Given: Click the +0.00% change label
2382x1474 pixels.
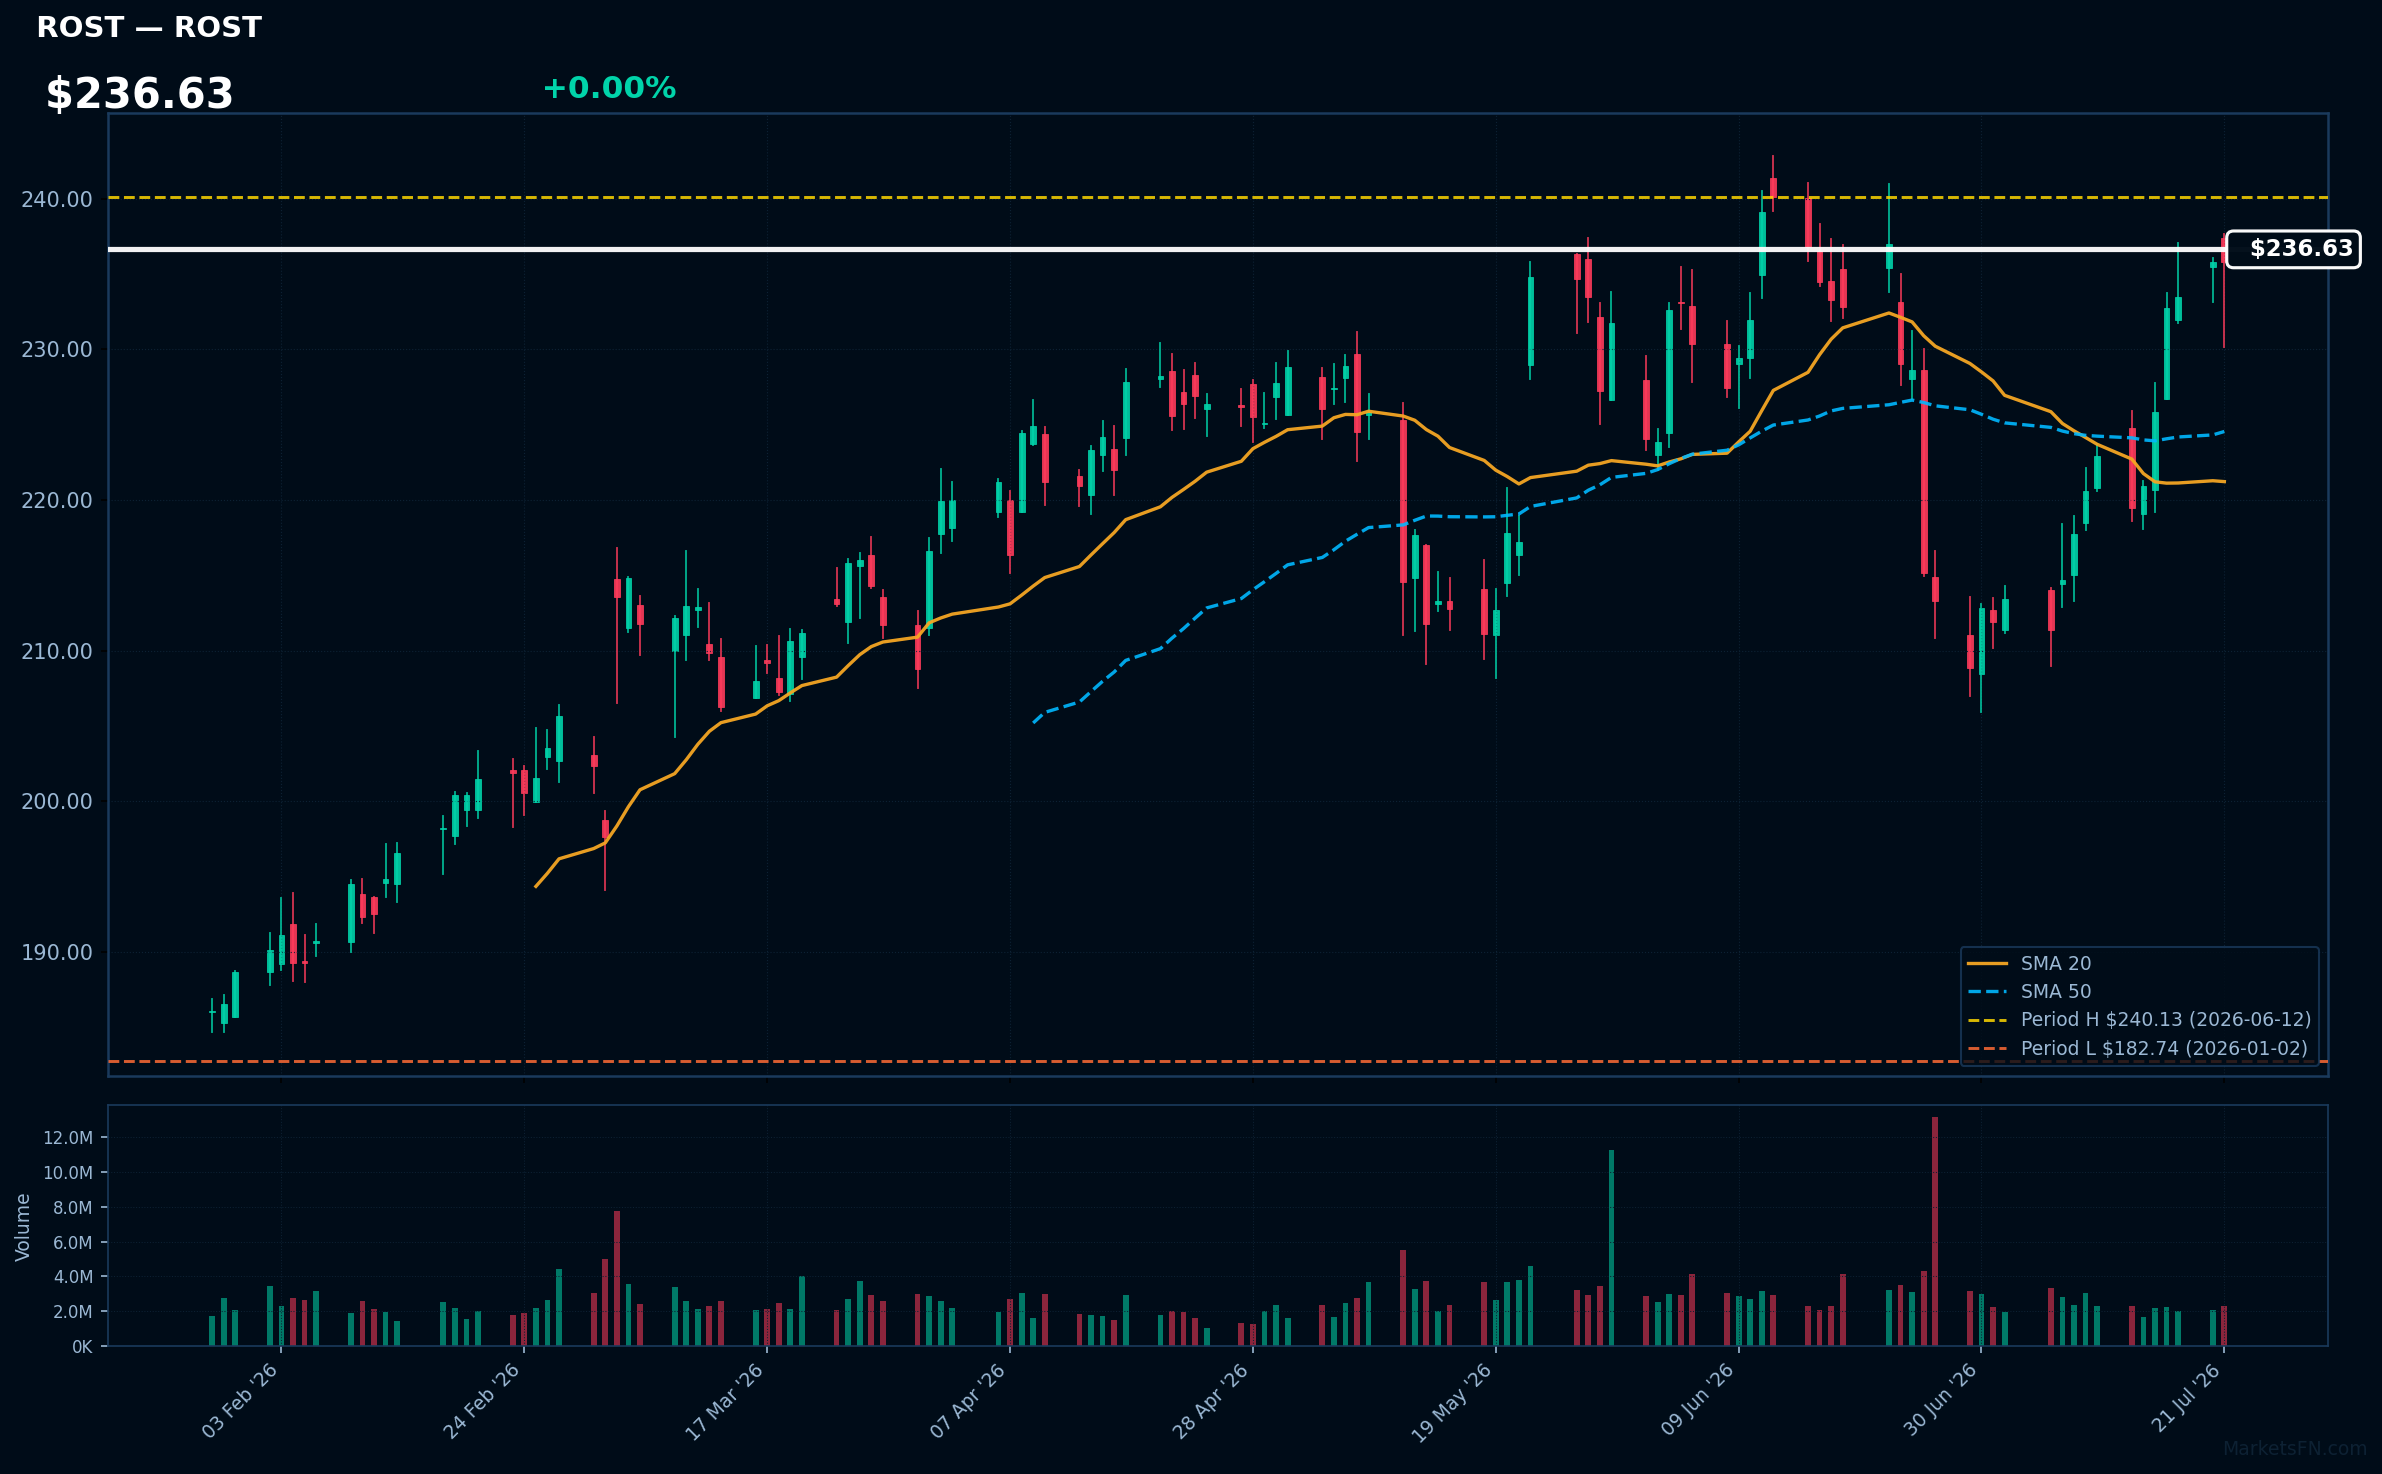Looking at the screenshot, I should [609, 88].
